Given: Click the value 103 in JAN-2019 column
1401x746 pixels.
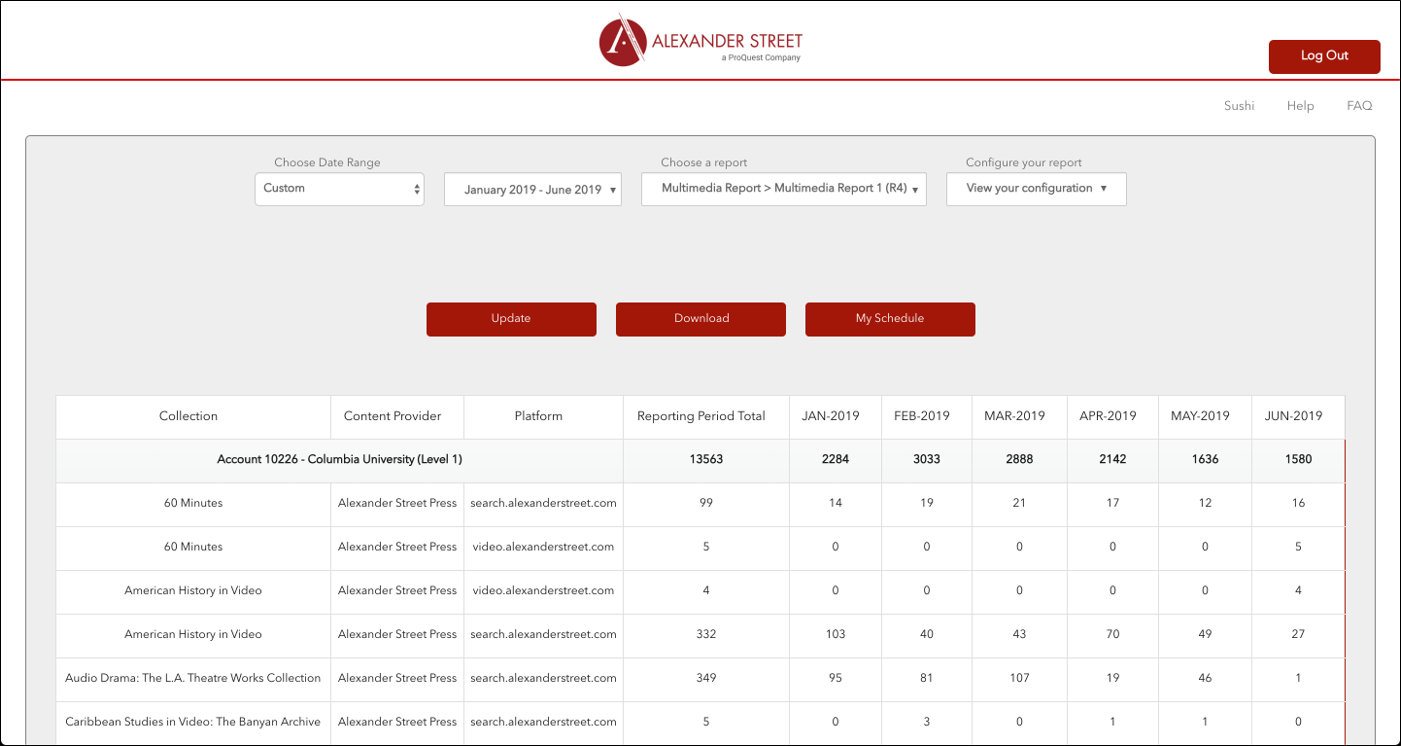Looking at the screenshot, I should pyautogui.click(x=834, y=634).
